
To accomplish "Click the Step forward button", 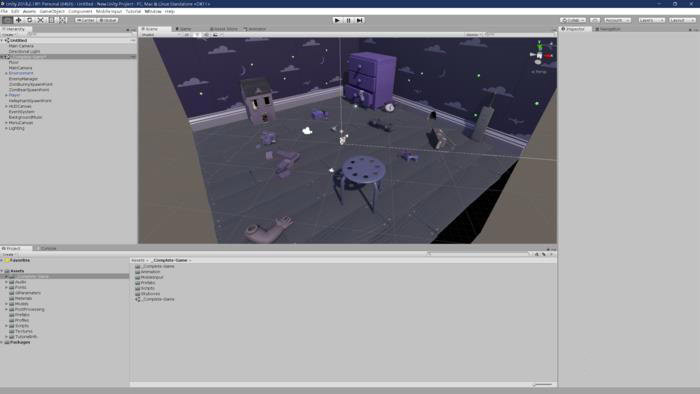I will [360, 20].
